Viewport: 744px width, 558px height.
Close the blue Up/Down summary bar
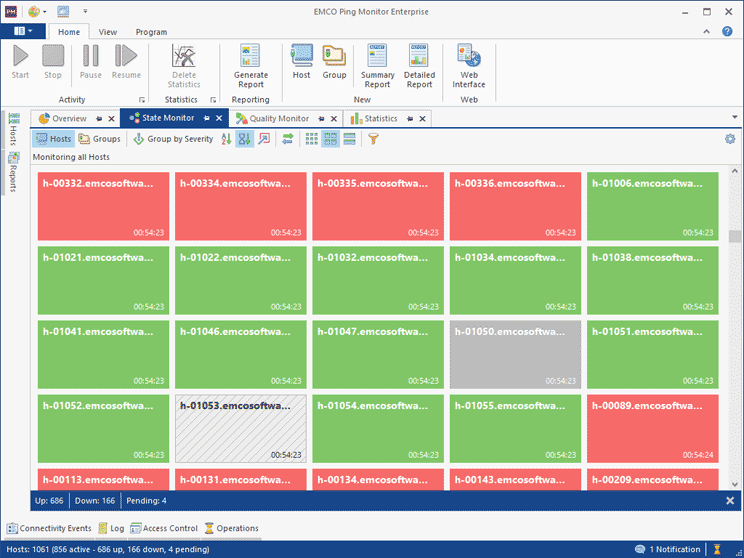pos(730,501)
